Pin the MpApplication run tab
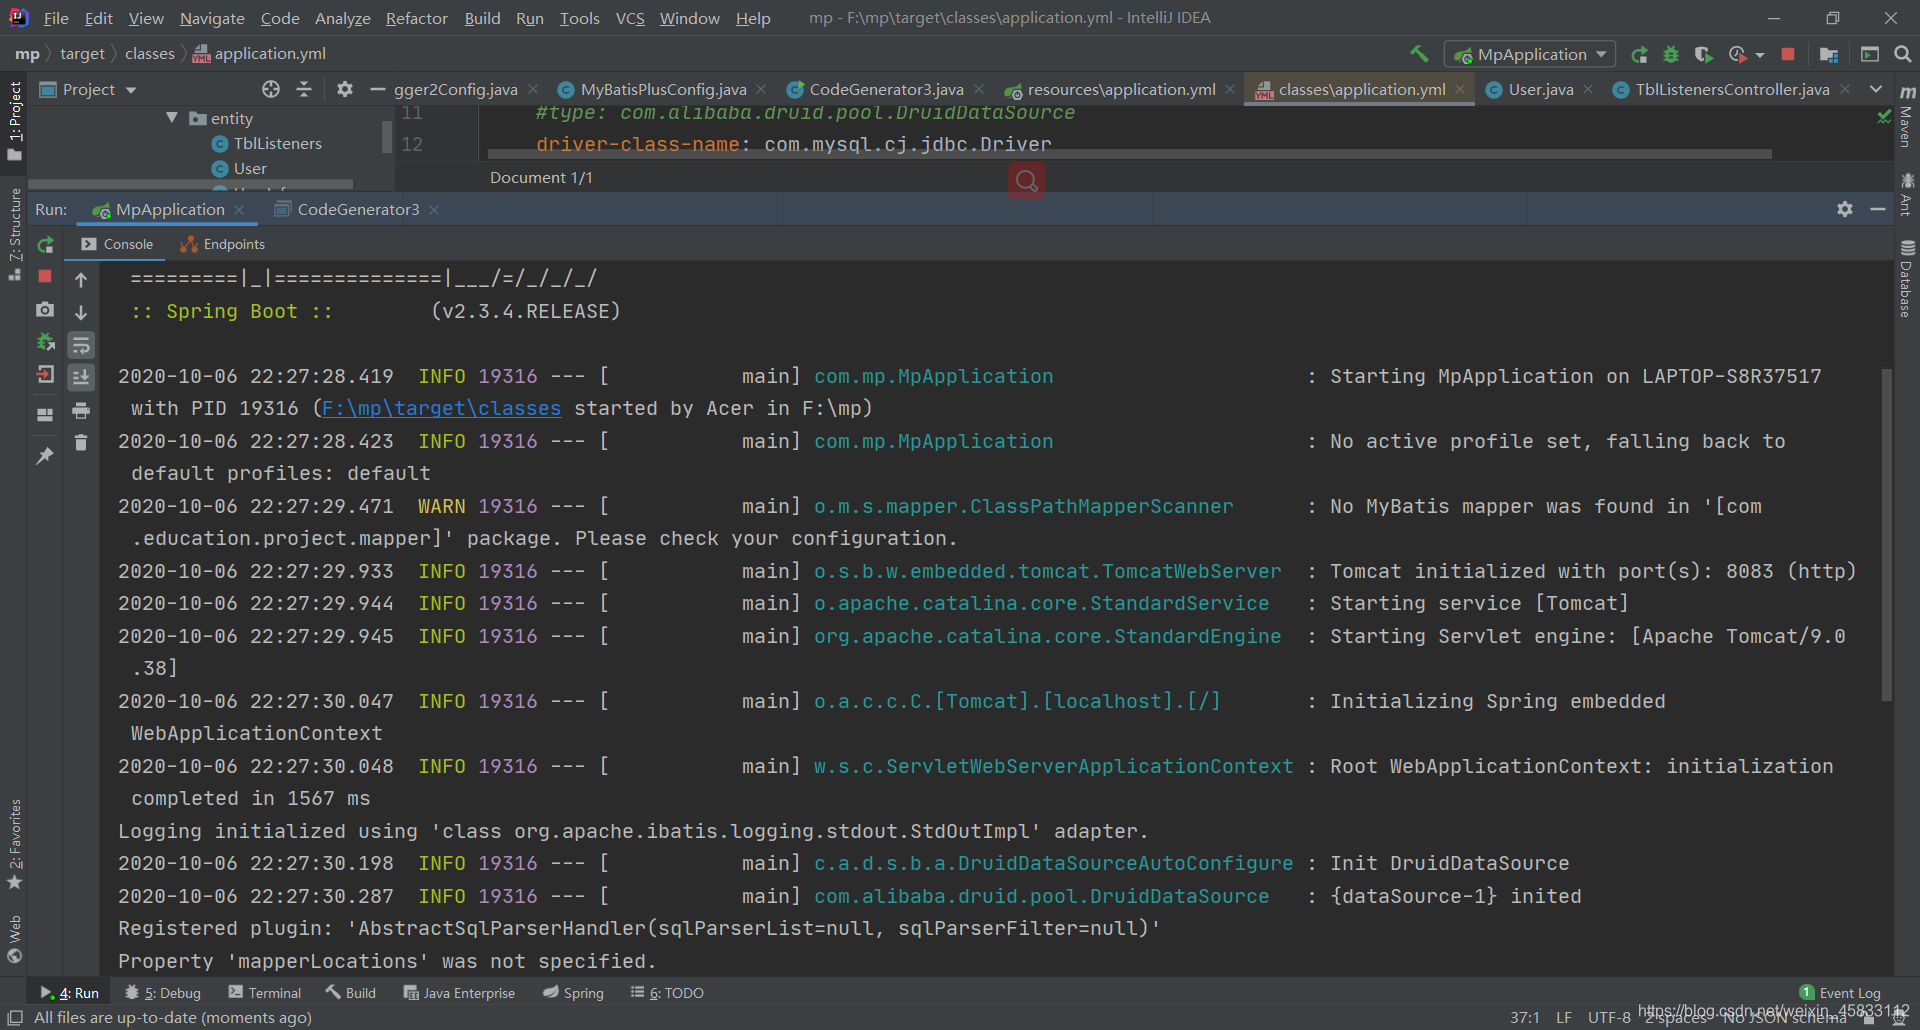The height and width of the screenshot is (1030, 1920). pyautogui.click(x=45, y=456)
